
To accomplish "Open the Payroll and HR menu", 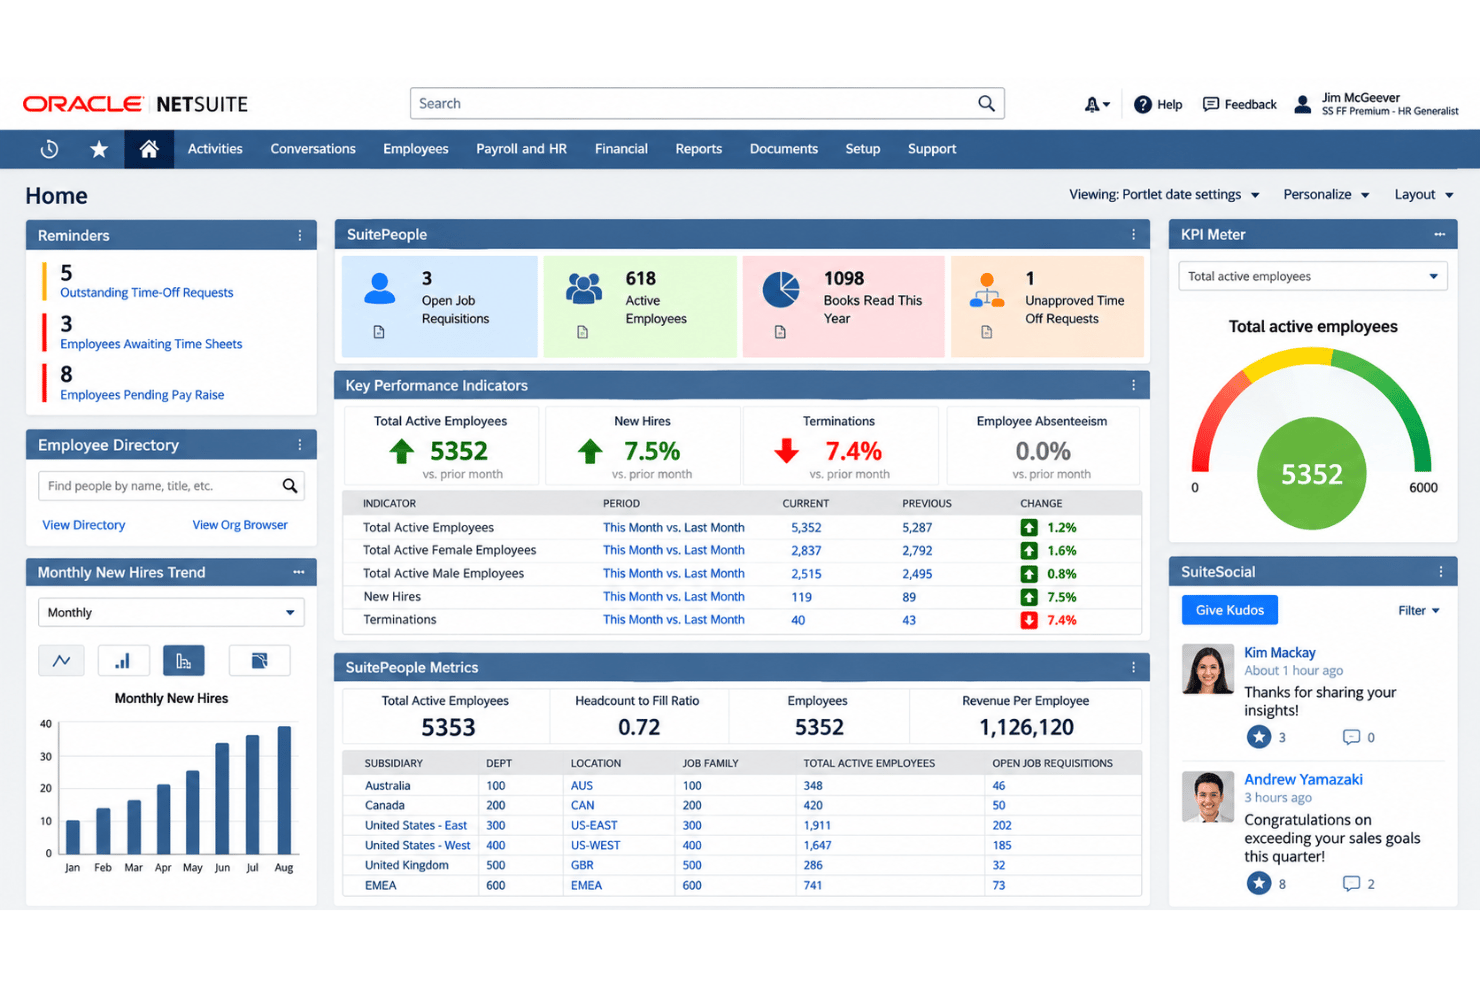I will pos(521,149).
